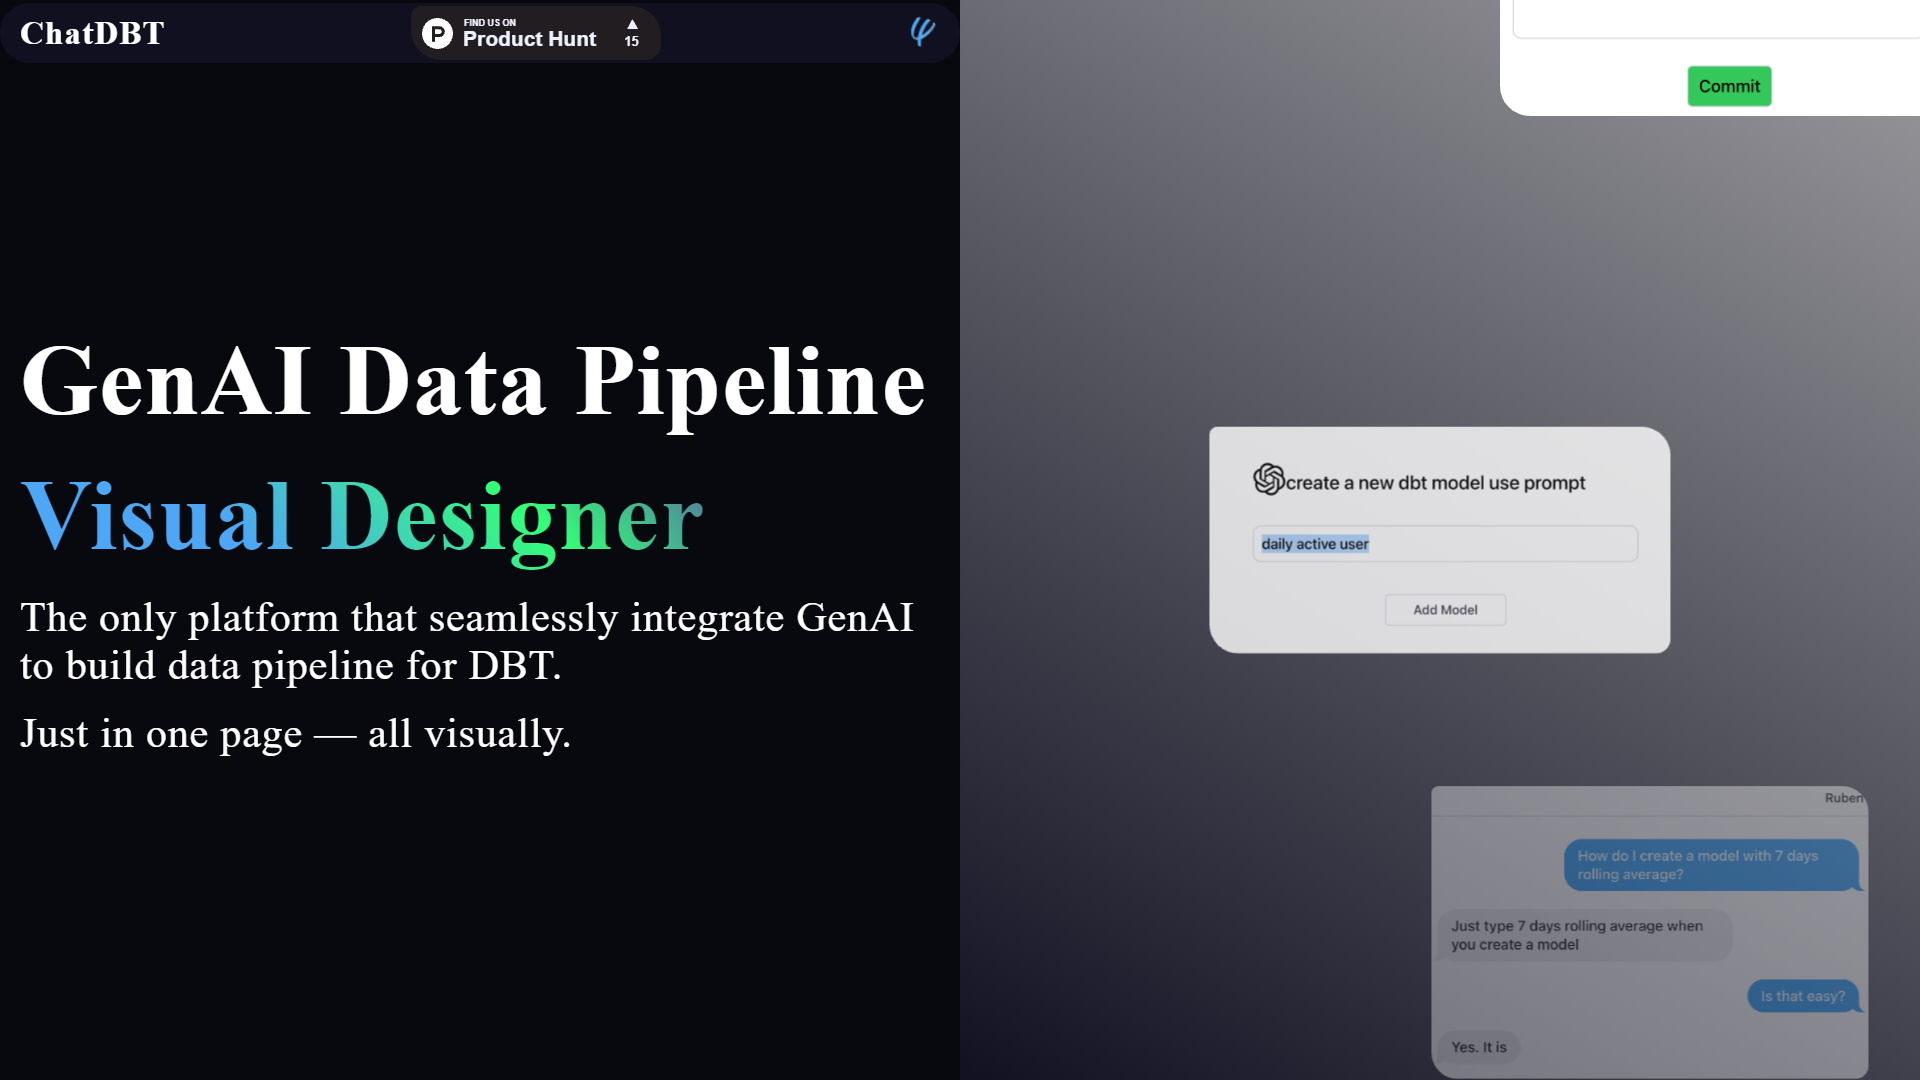This screenshot has width=1920, height=1080.
Task: Click inside the daily active user input field
Action: point(1444,543)
